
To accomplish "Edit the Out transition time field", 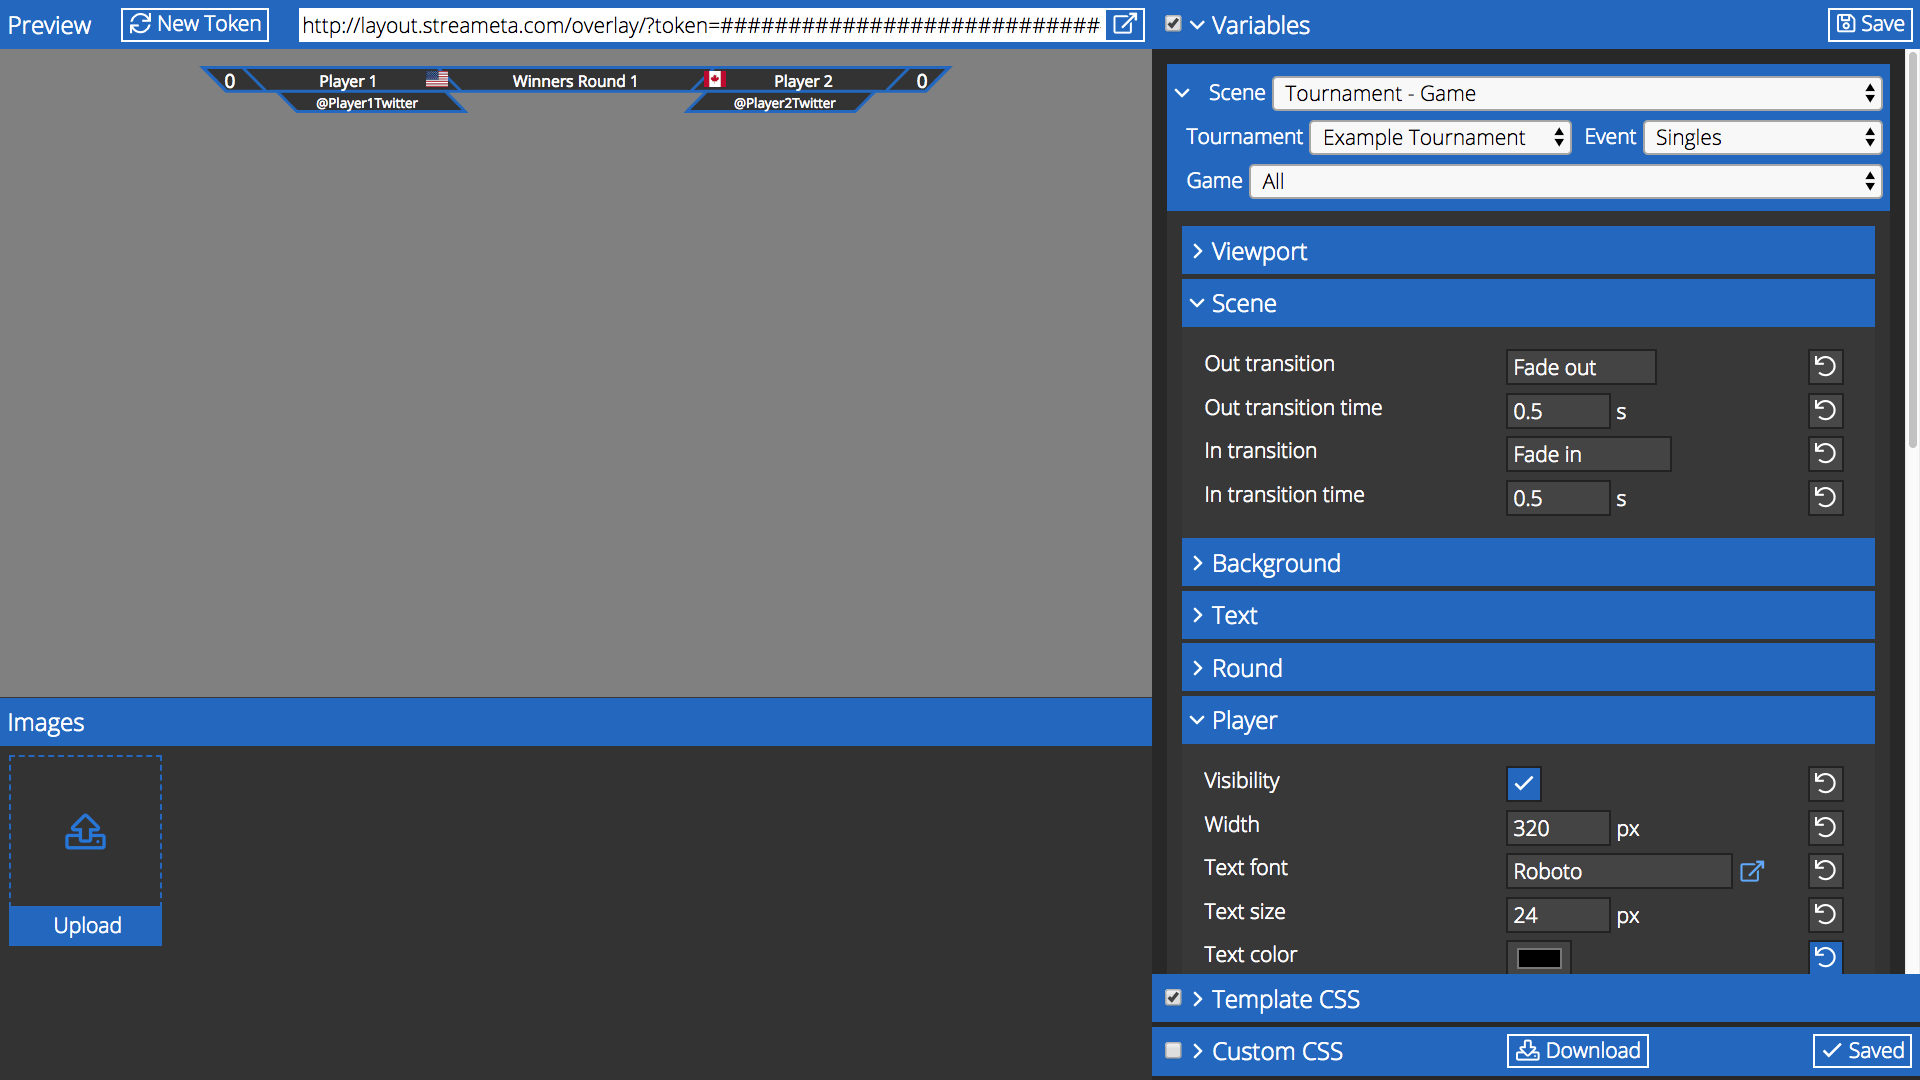I will [x=1558, y=410].
